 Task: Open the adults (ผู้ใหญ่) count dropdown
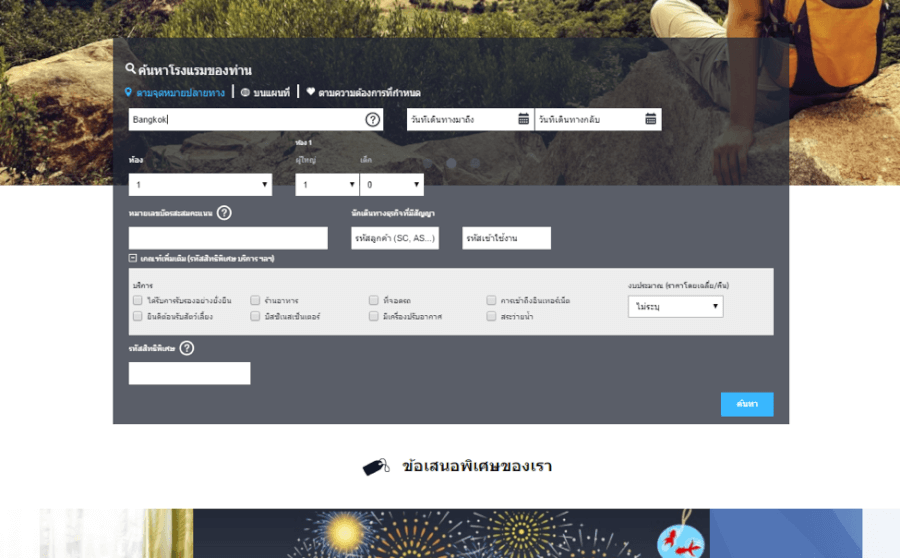click(327, 185)
